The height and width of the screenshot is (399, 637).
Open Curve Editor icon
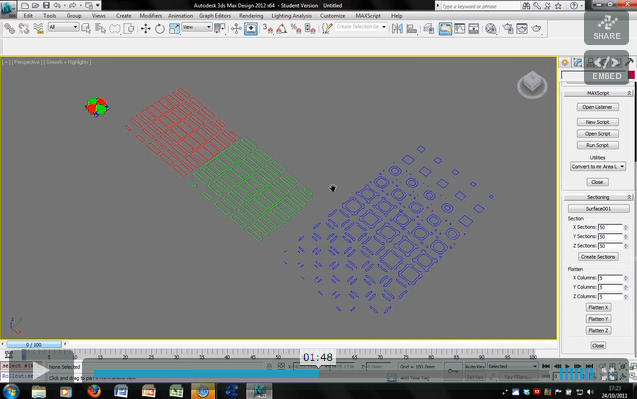coord(459,28)
